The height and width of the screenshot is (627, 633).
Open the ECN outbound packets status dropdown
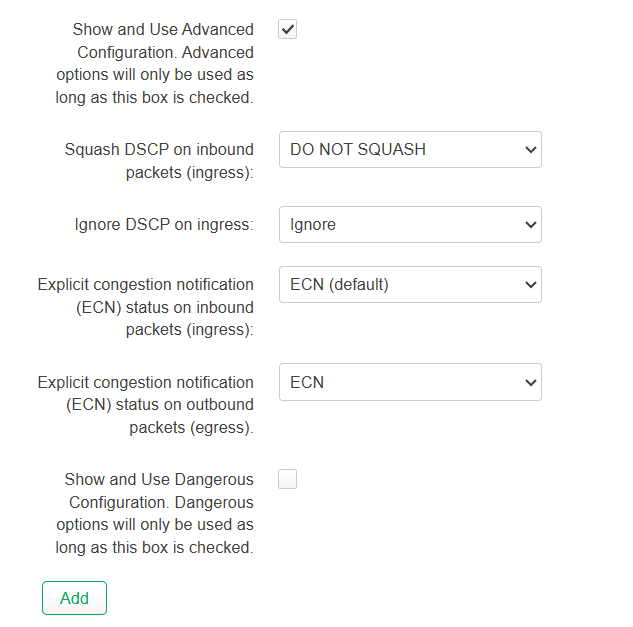pos(410,382)
